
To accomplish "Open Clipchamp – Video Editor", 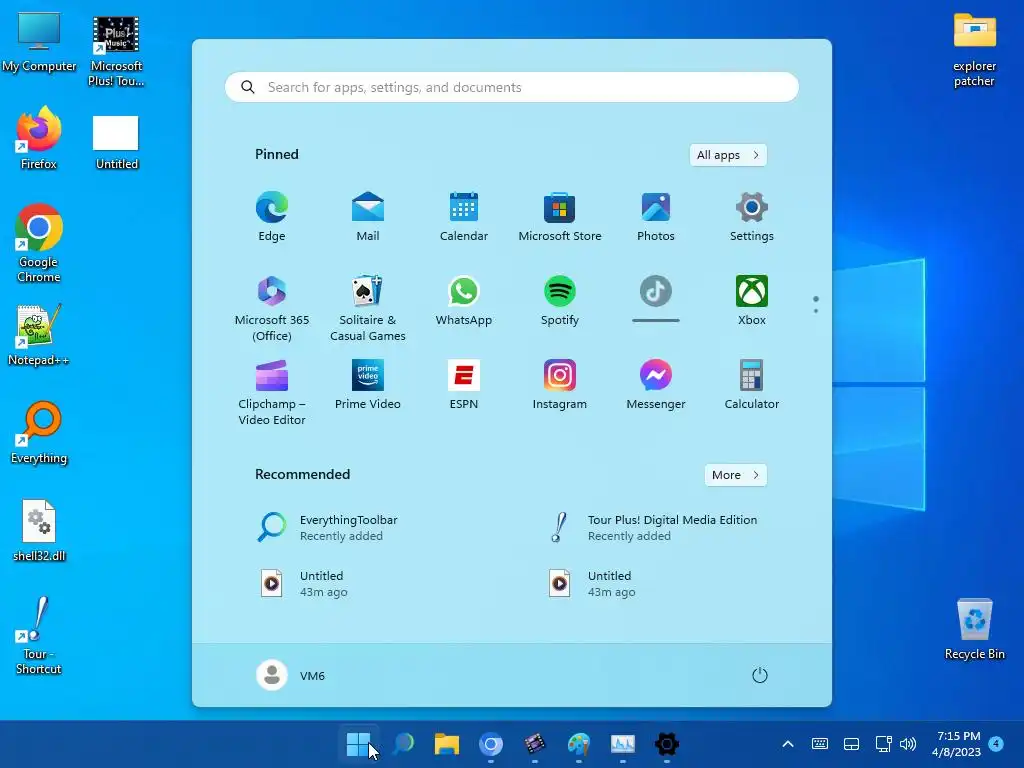I will click(272, 392).
